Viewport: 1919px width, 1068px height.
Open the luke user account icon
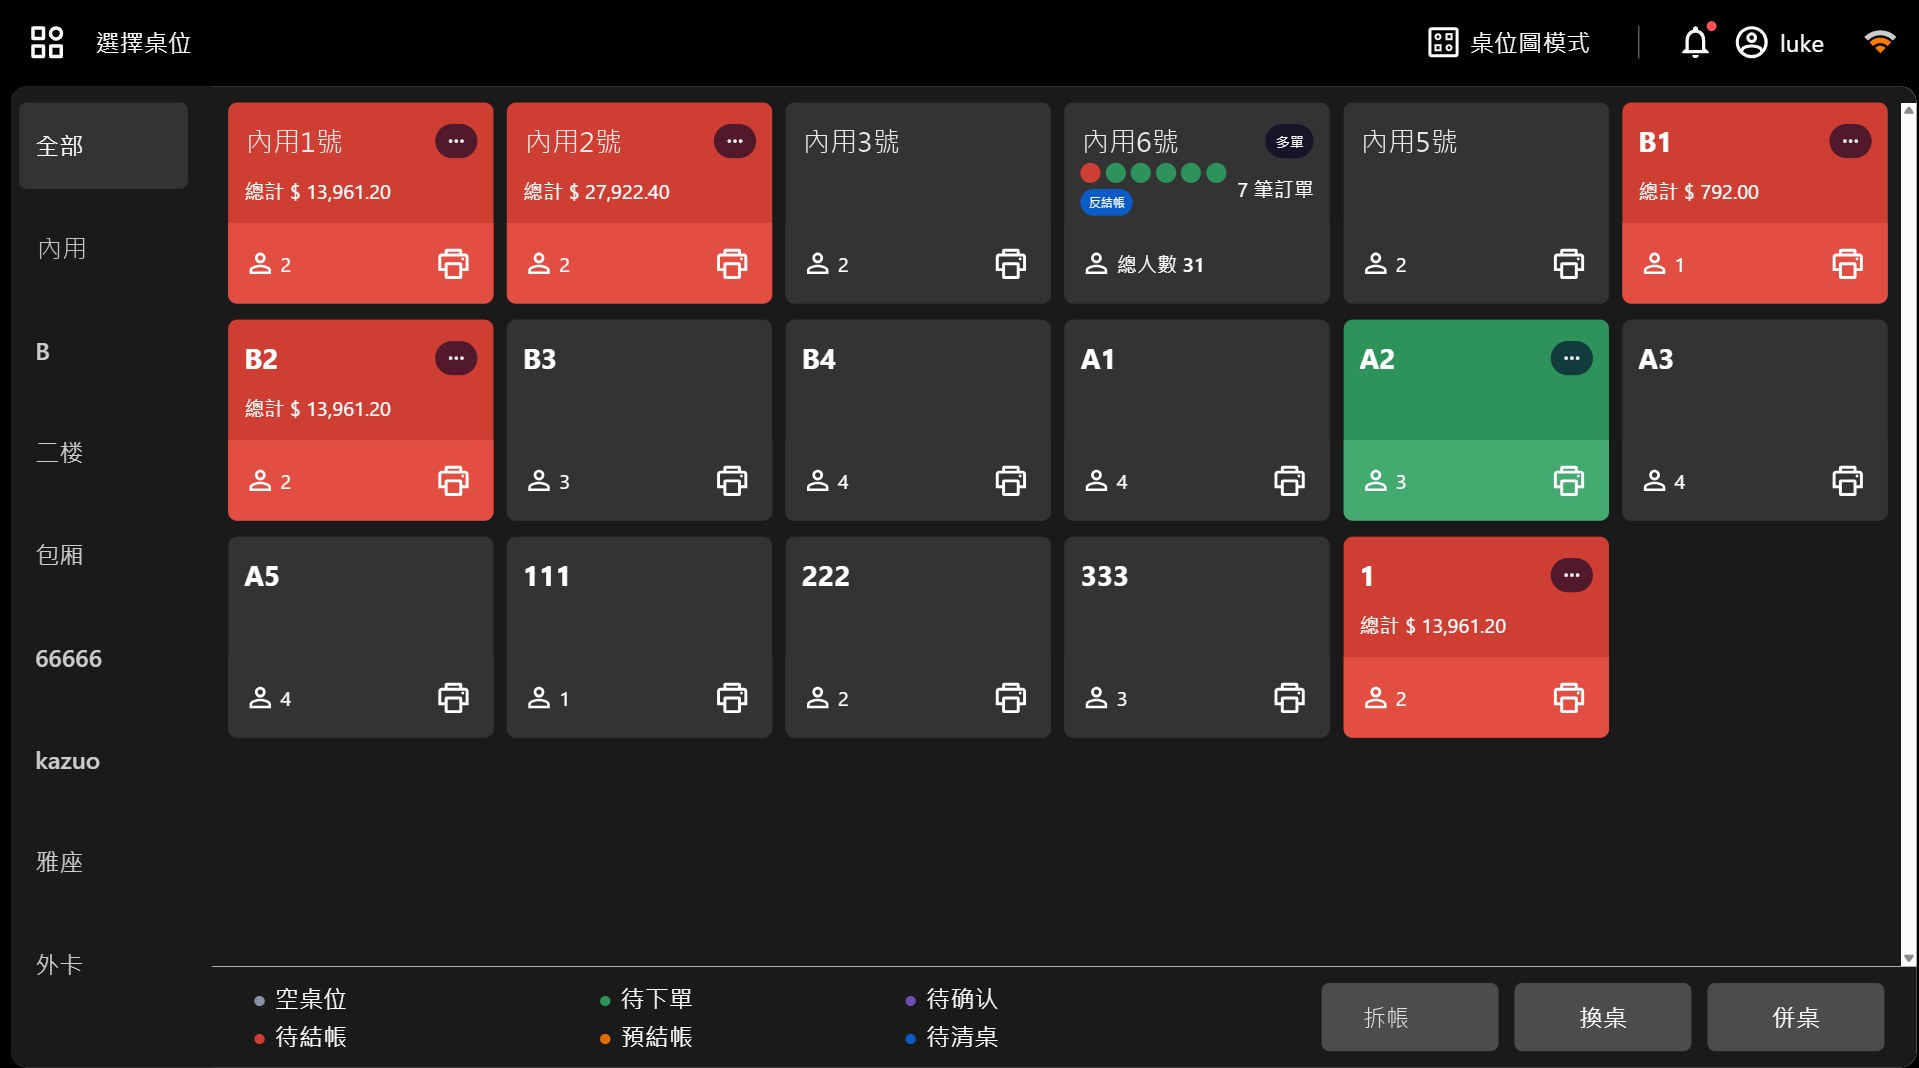tap(1751, 43)
